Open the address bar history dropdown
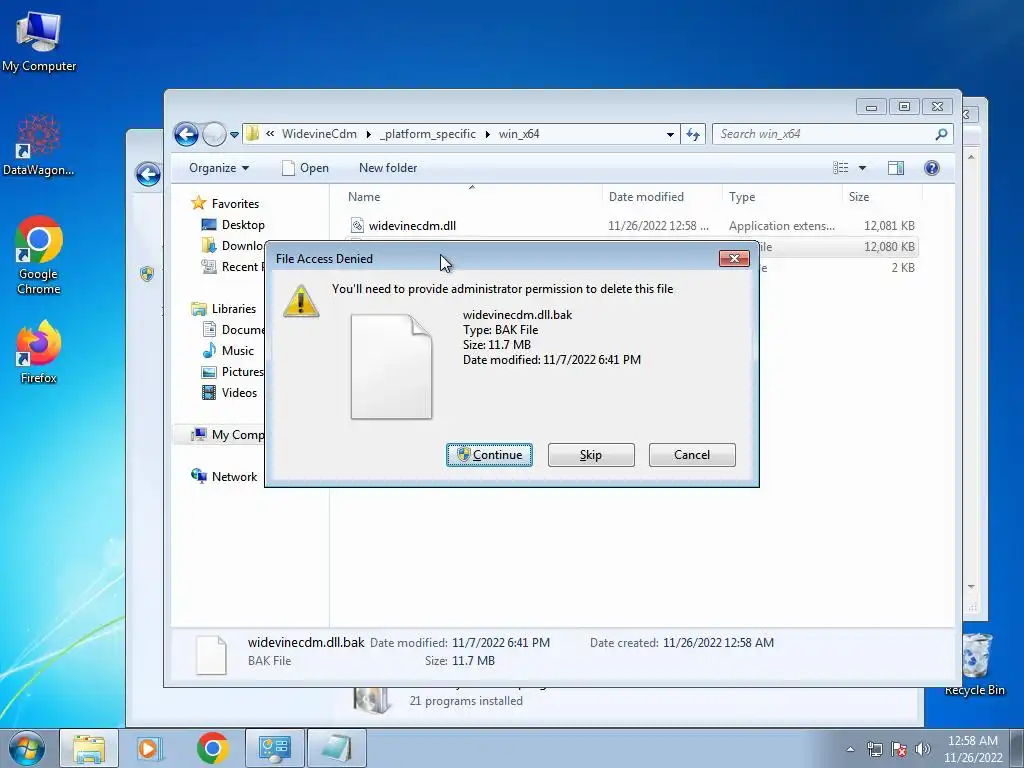Viewport: 1024px width, 768px height. pyautogui.click(x=670, y=135)
